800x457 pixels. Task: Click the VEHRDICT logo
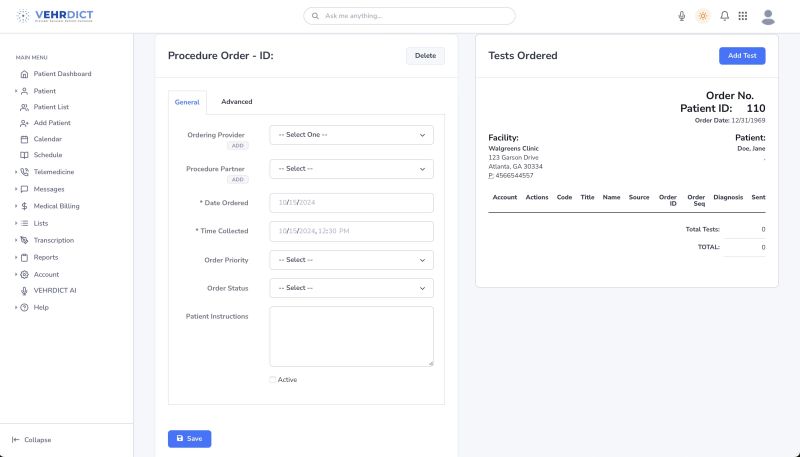tap(55, 16)
